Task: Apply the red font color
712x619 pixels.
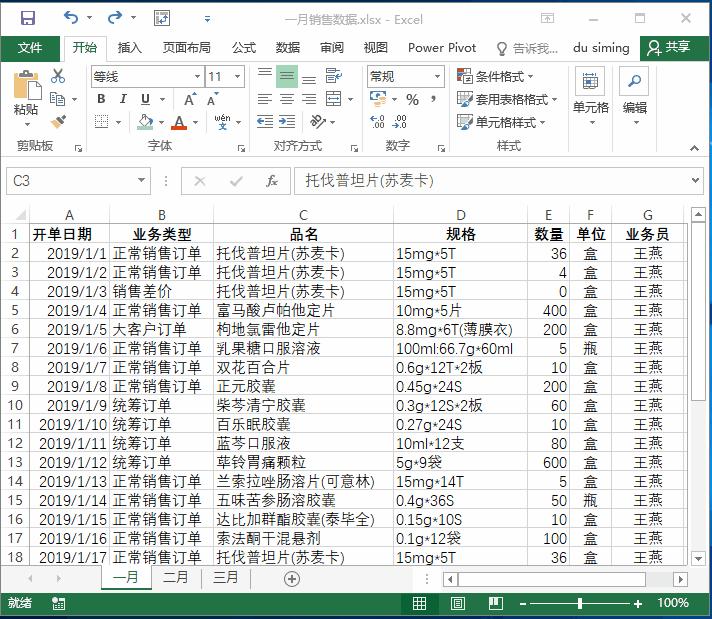Action: [x=179, y=122]
